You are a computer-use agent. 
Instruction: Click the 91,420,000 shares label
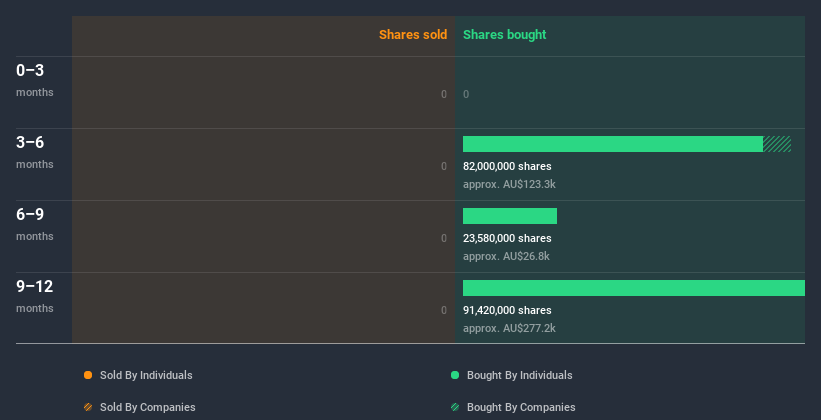coord(507,310)
